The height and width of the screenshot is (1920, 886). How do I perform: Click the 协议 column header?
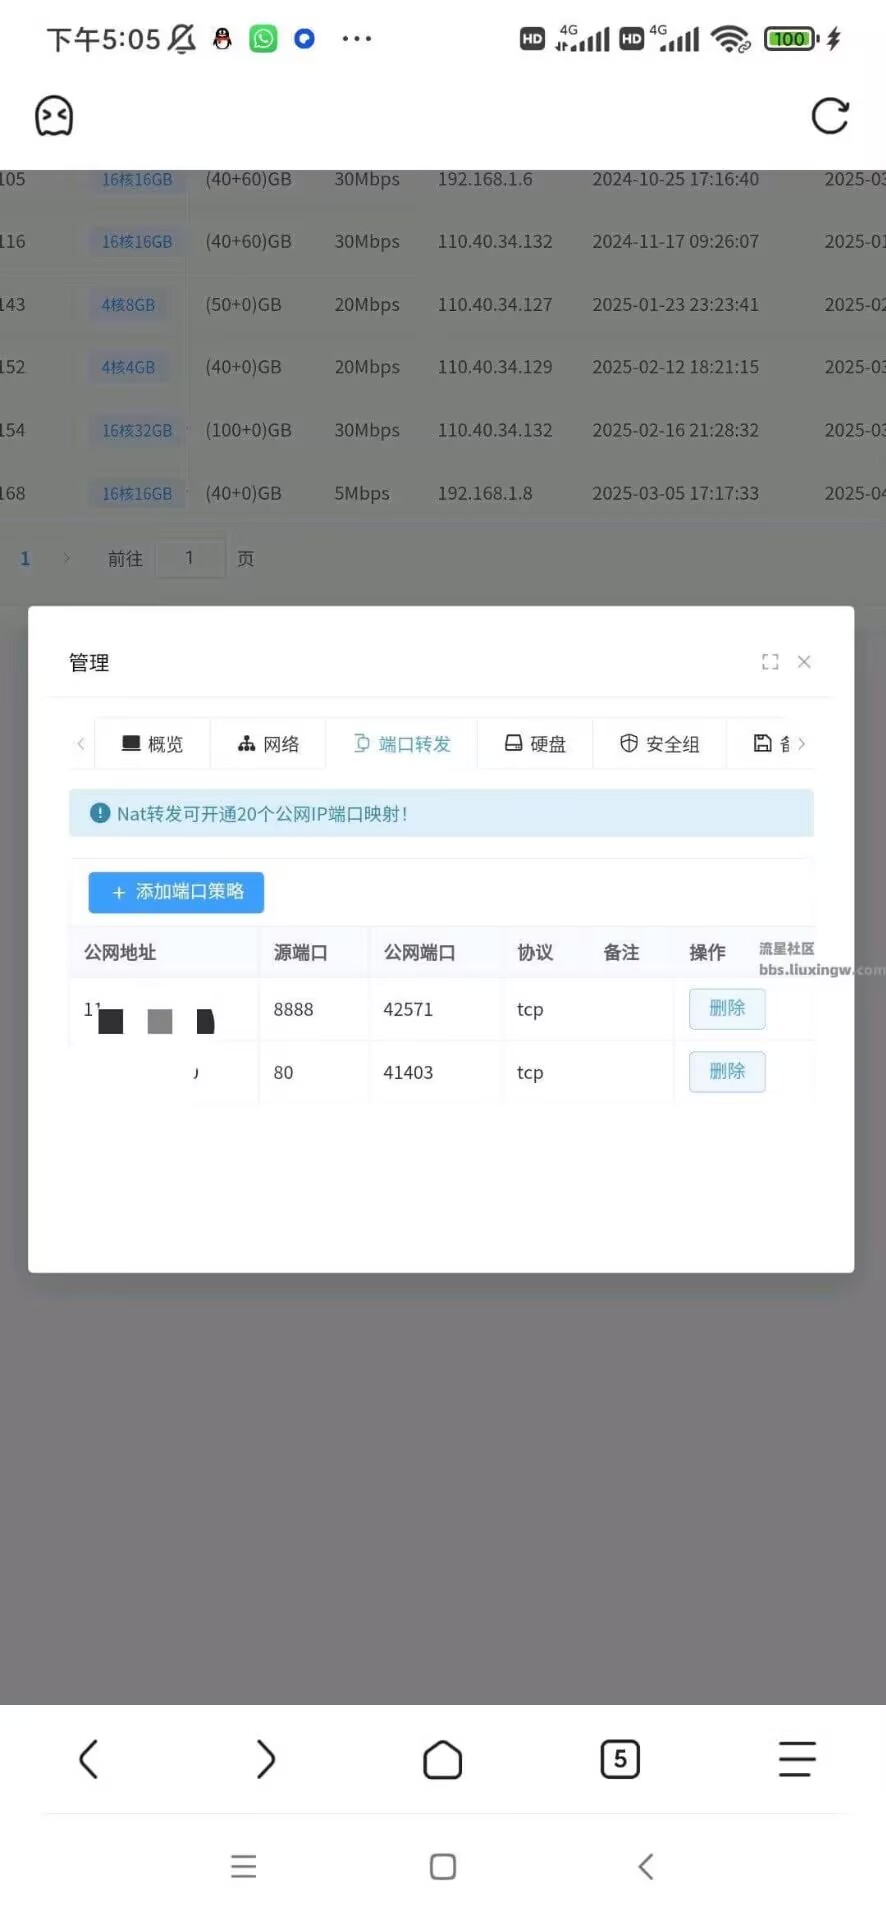pos(535,952)
